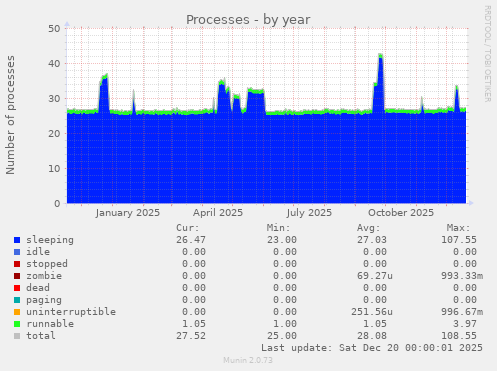Click the uninterruptible average value 251.56u
Screen dimensions: 497x371
coord(372,312)
